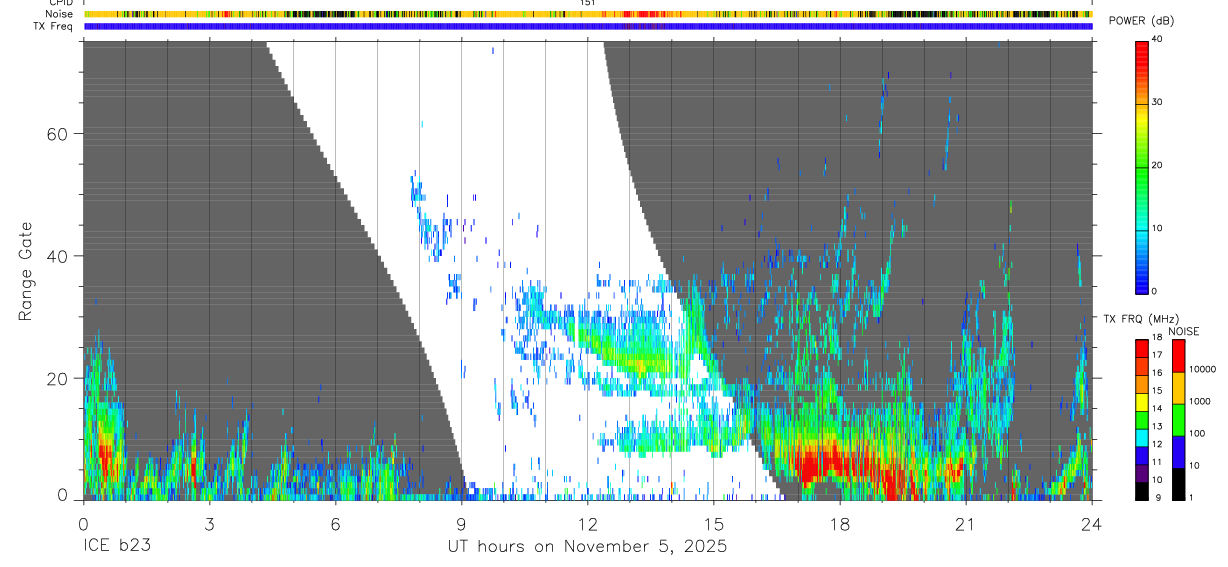Image resolution: width=1228 pixels, height=567 pixels.
Task: Click the 15 tick on the UT hours axis
Action: tap(713, 524)
